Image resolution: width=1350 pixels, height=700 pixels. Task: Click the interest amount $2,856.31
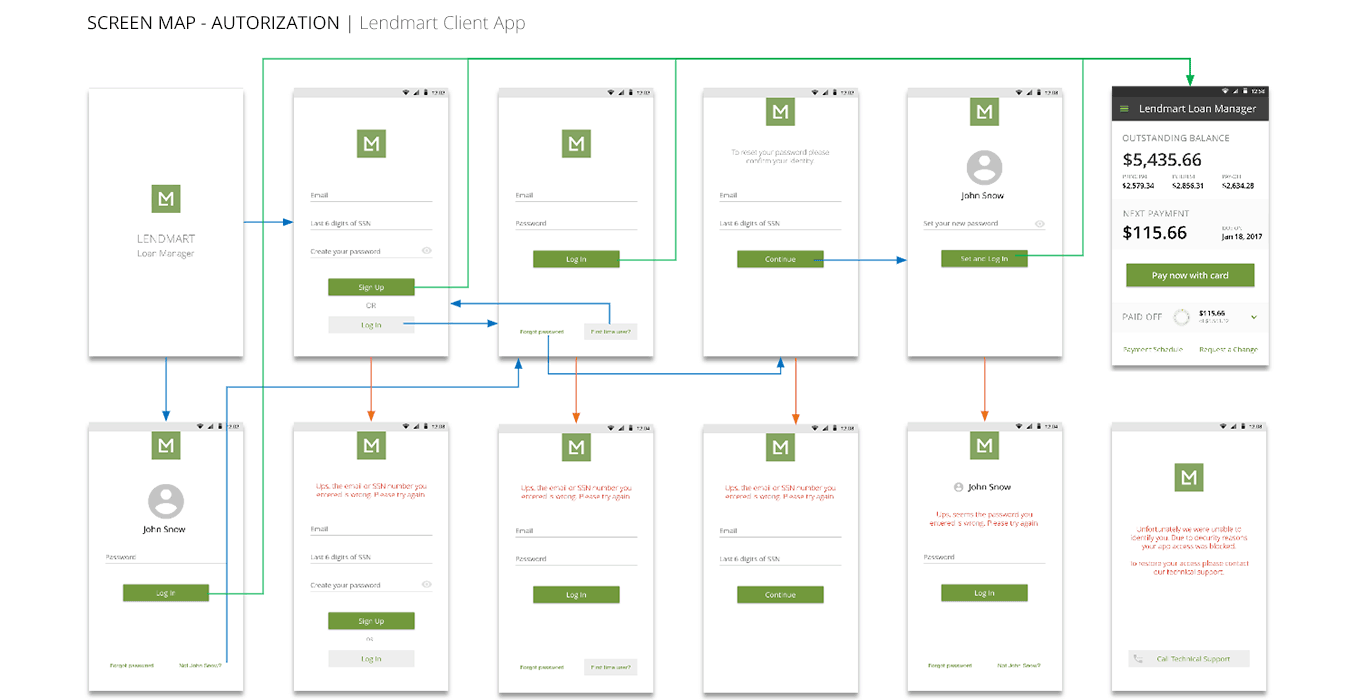pos(1188,186)
